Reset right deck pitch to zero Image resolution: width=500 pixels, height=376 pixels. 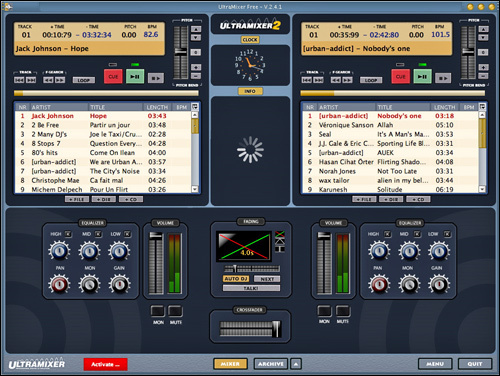(x=483, y=52)
